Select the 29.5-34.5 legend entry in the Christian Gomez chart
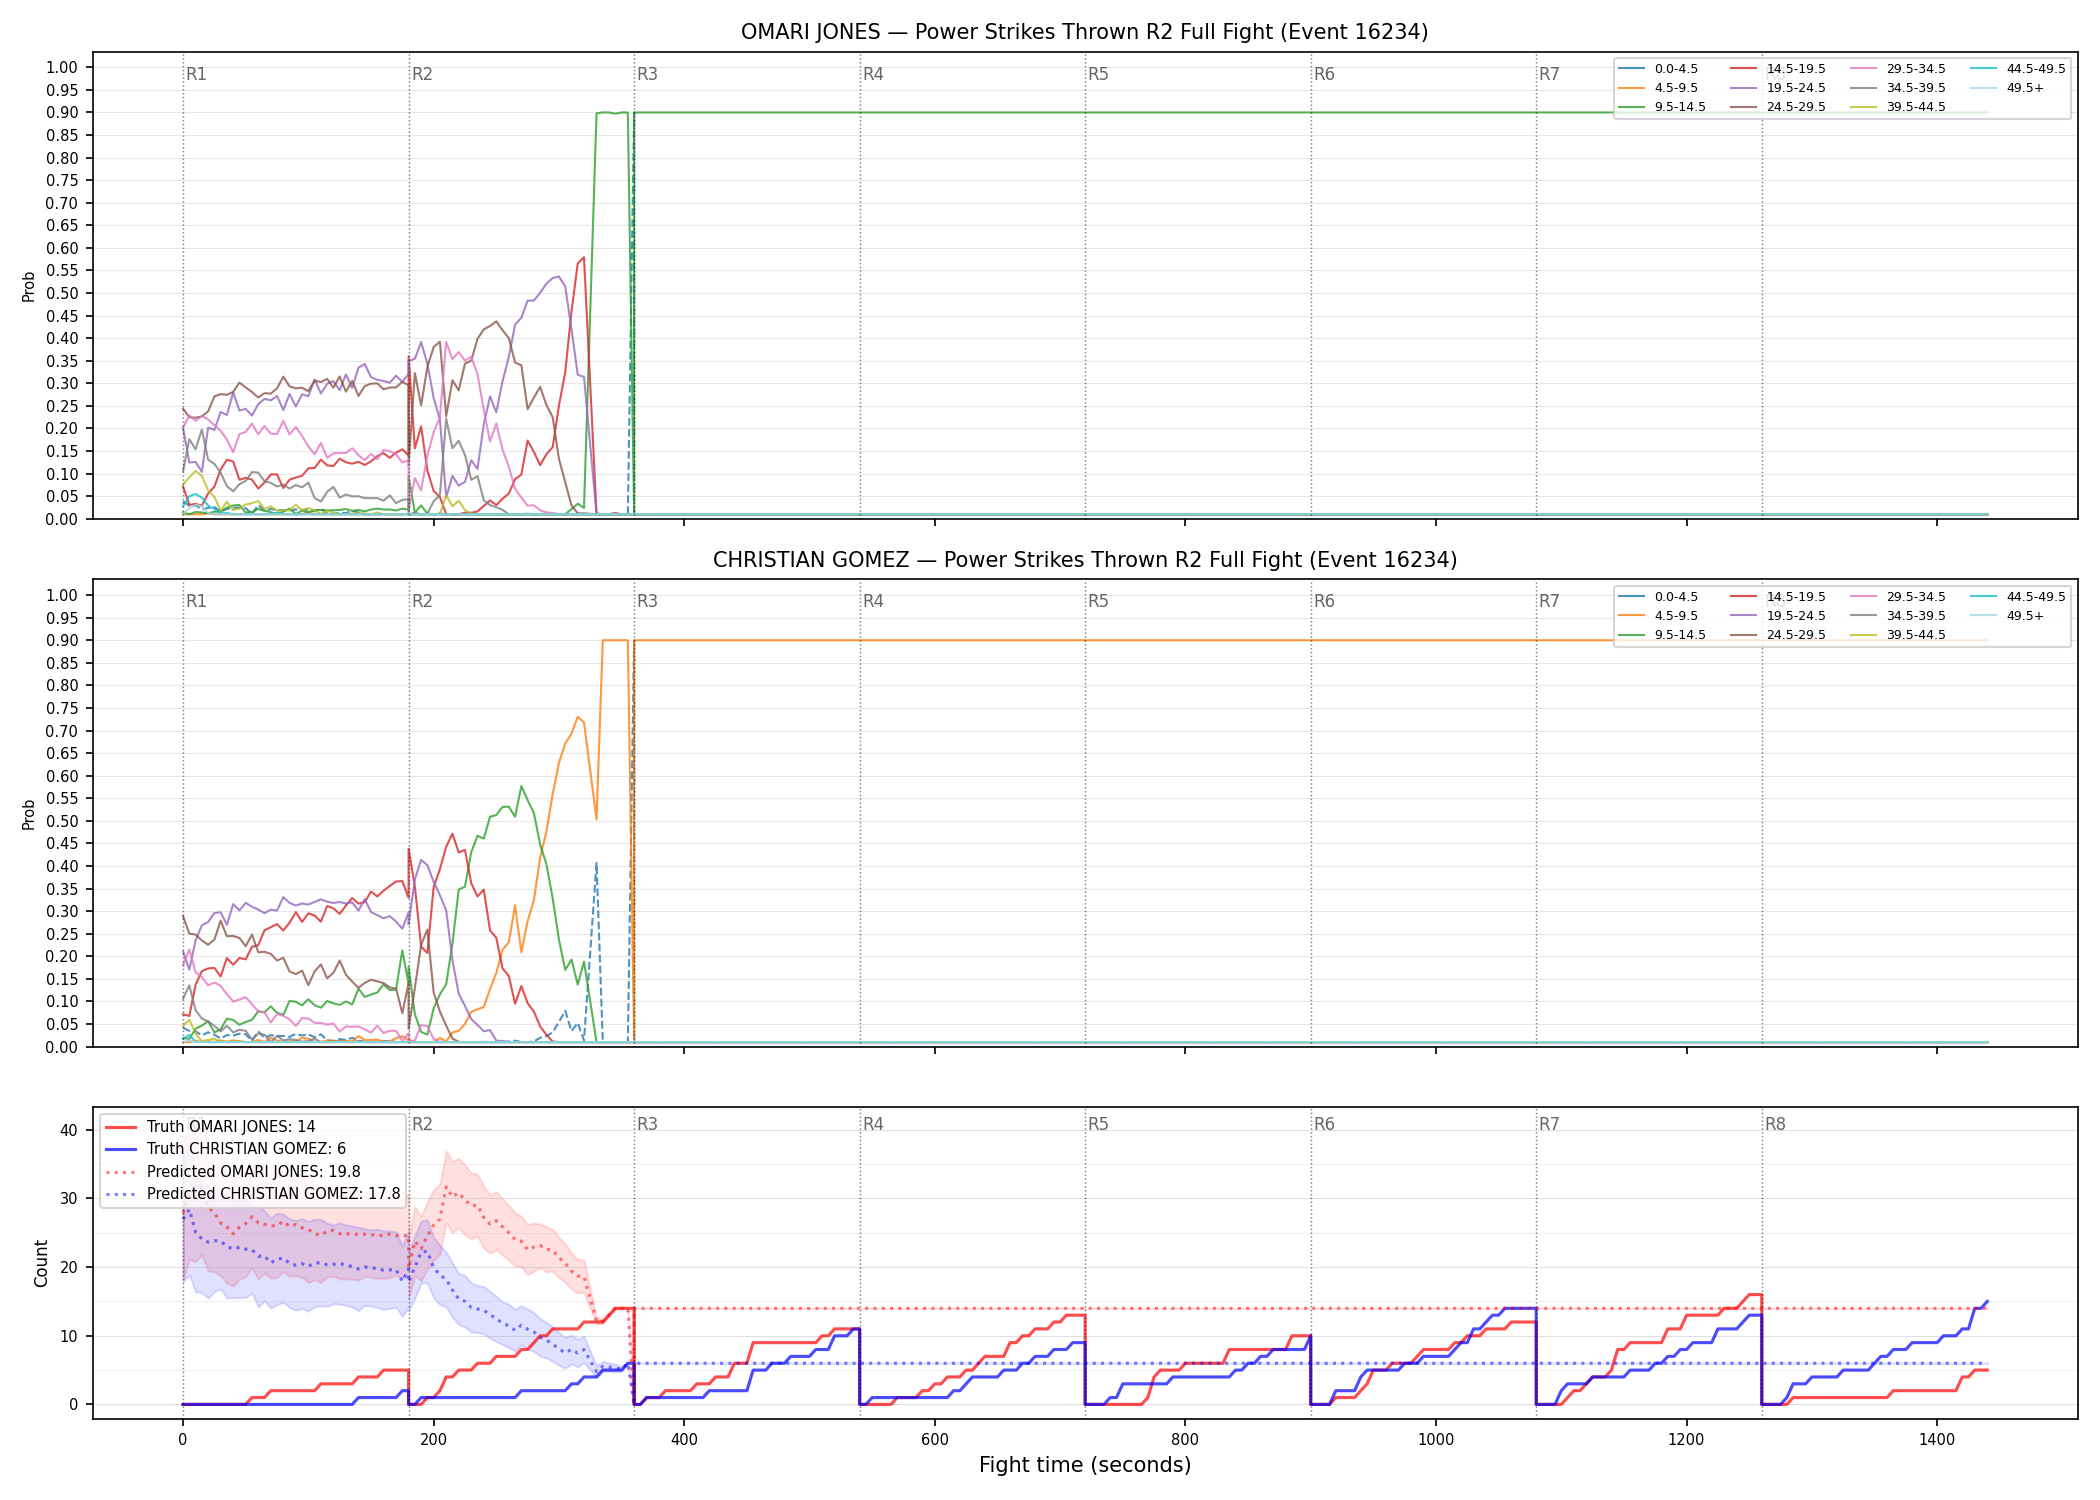 click(x=1899, y=597)
